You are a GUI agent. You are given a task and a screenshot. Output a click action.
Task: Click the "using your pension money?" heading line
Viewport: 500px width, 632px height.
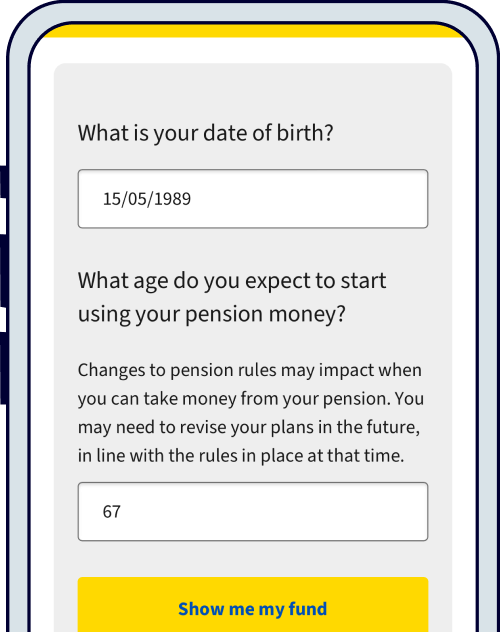pyautogui.click(x=212, y=314)
